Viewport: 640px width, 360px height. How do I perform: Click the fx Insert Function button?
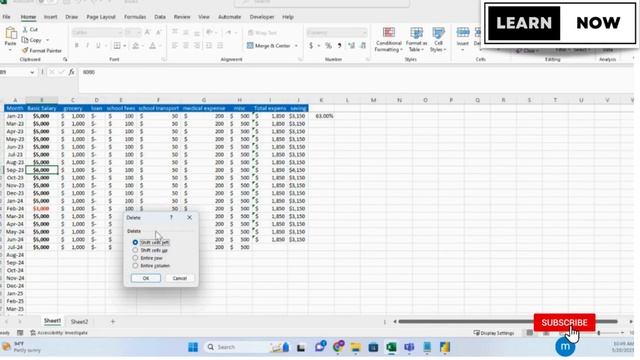click(71, 72)
